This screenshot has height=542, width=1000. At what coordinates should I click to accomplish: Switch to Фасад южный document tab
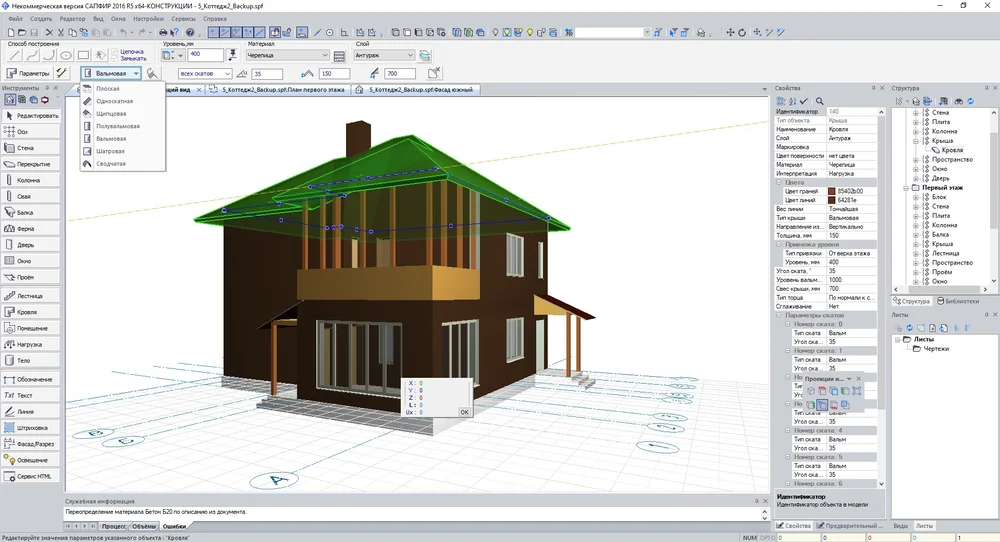[x=416, y=90]
